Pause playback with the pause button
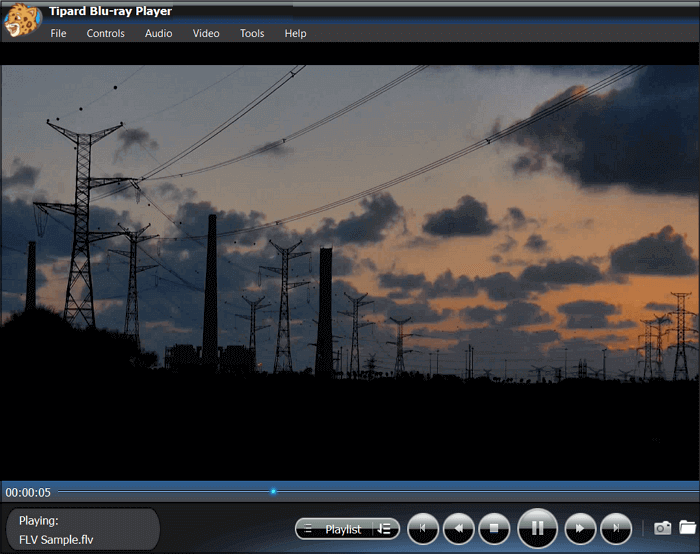700x554 pixels. point(538,528)
